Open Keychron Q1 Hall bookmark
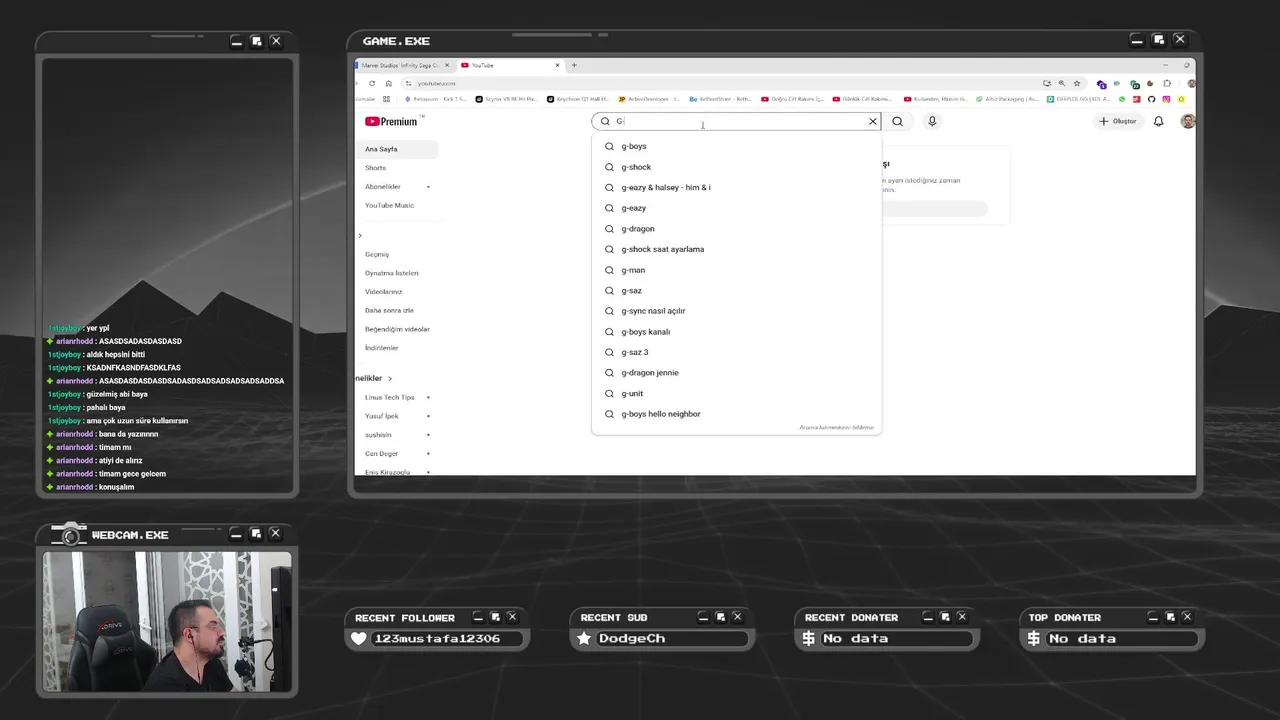The width and height of the screenshot is (1280, 720). [578, 99]
